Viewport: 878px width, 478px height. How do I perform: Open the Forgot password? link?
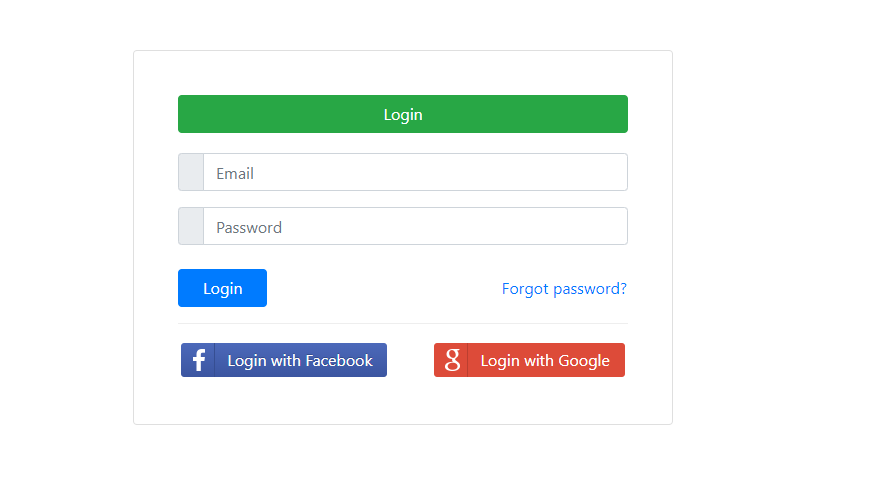564,289
